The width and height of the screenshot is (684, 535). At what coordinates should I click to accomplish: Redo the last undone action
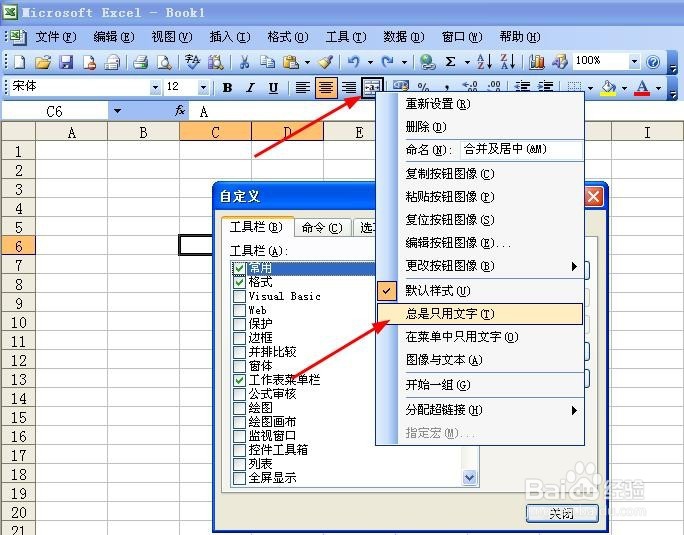387,62
